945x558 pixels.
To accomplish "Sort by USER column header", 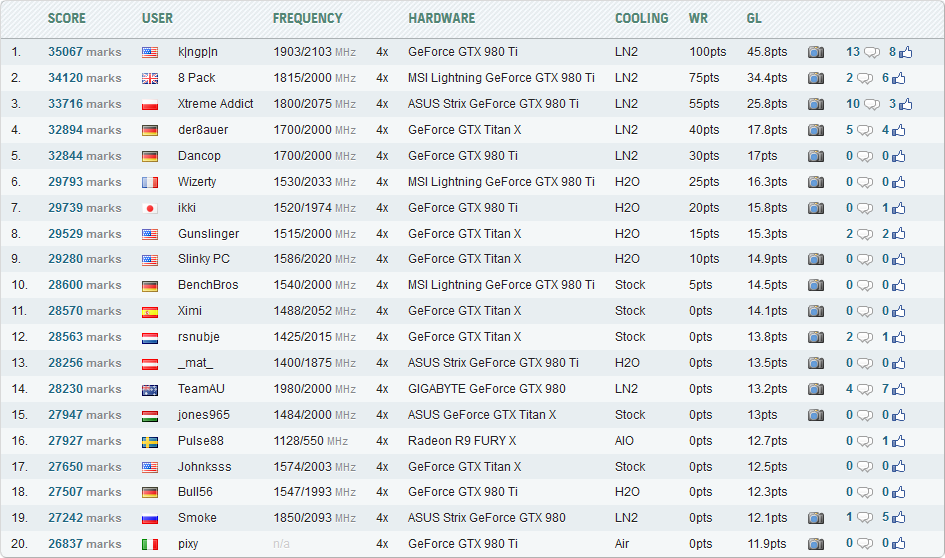I will tap(157, 18).
